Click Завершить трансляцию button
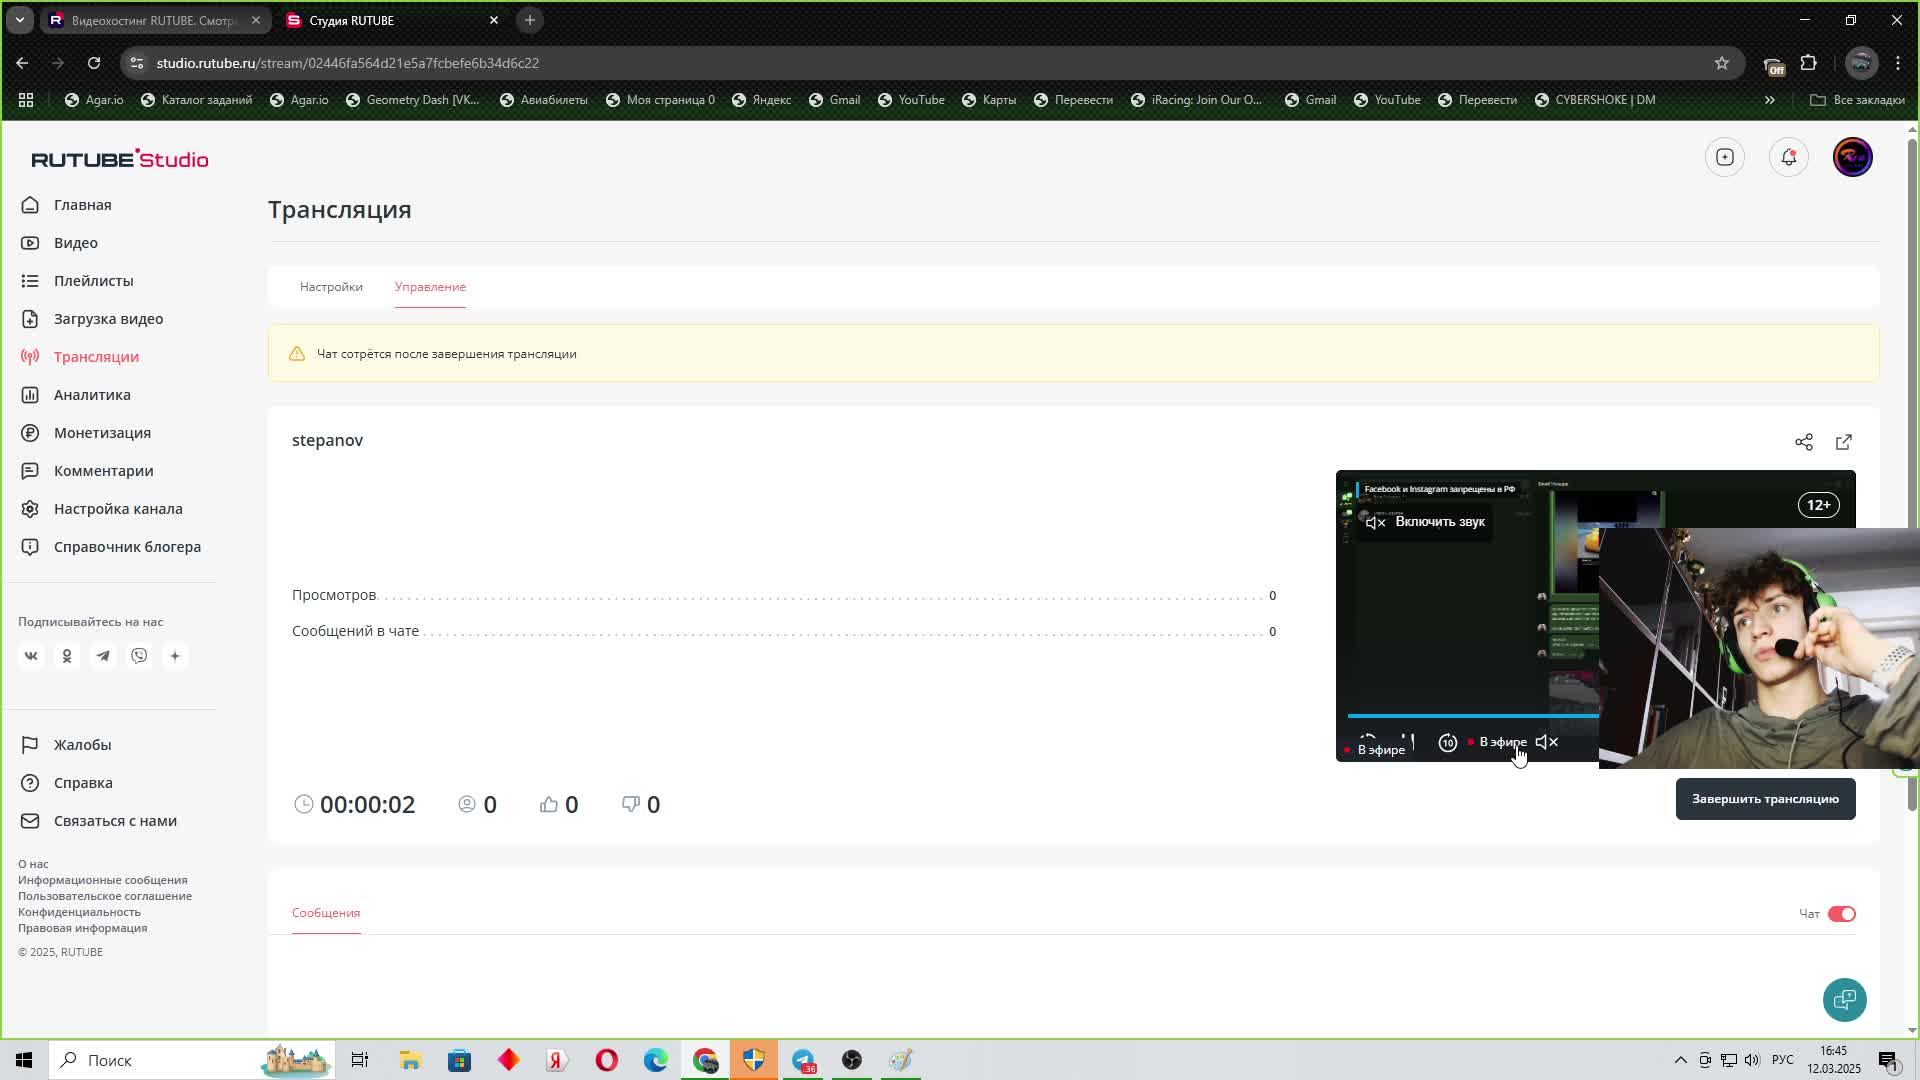Screen dimensions: 1920x1080 [x=1764, y=798]
